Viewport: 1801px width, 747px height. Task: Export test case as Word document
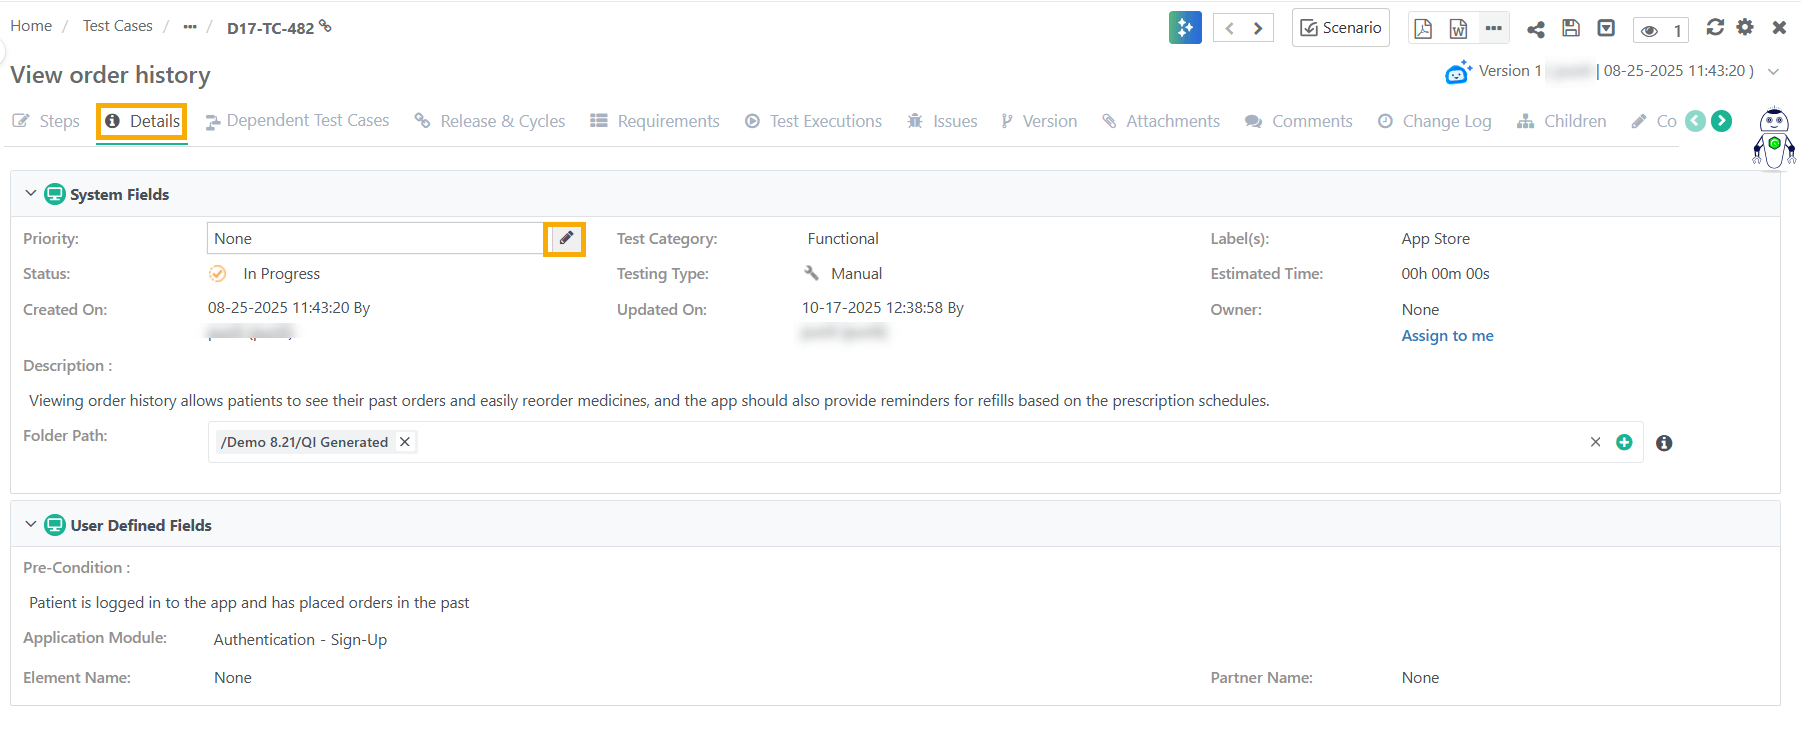tap(1458, 29)
